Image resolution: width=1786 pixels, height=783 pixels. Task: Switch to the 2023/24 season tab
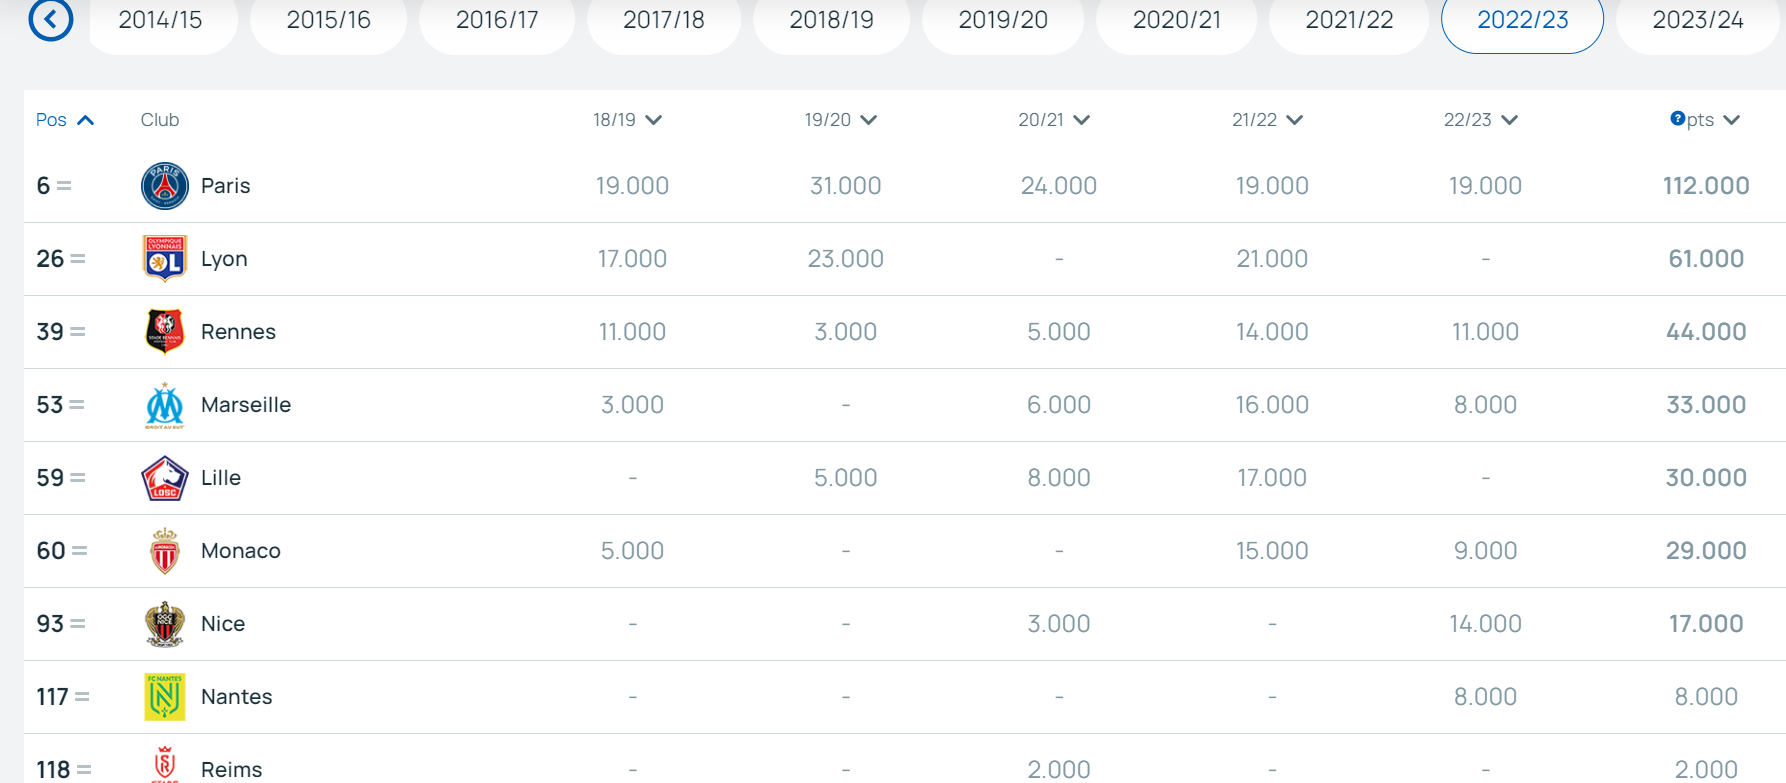[1698, 20]
